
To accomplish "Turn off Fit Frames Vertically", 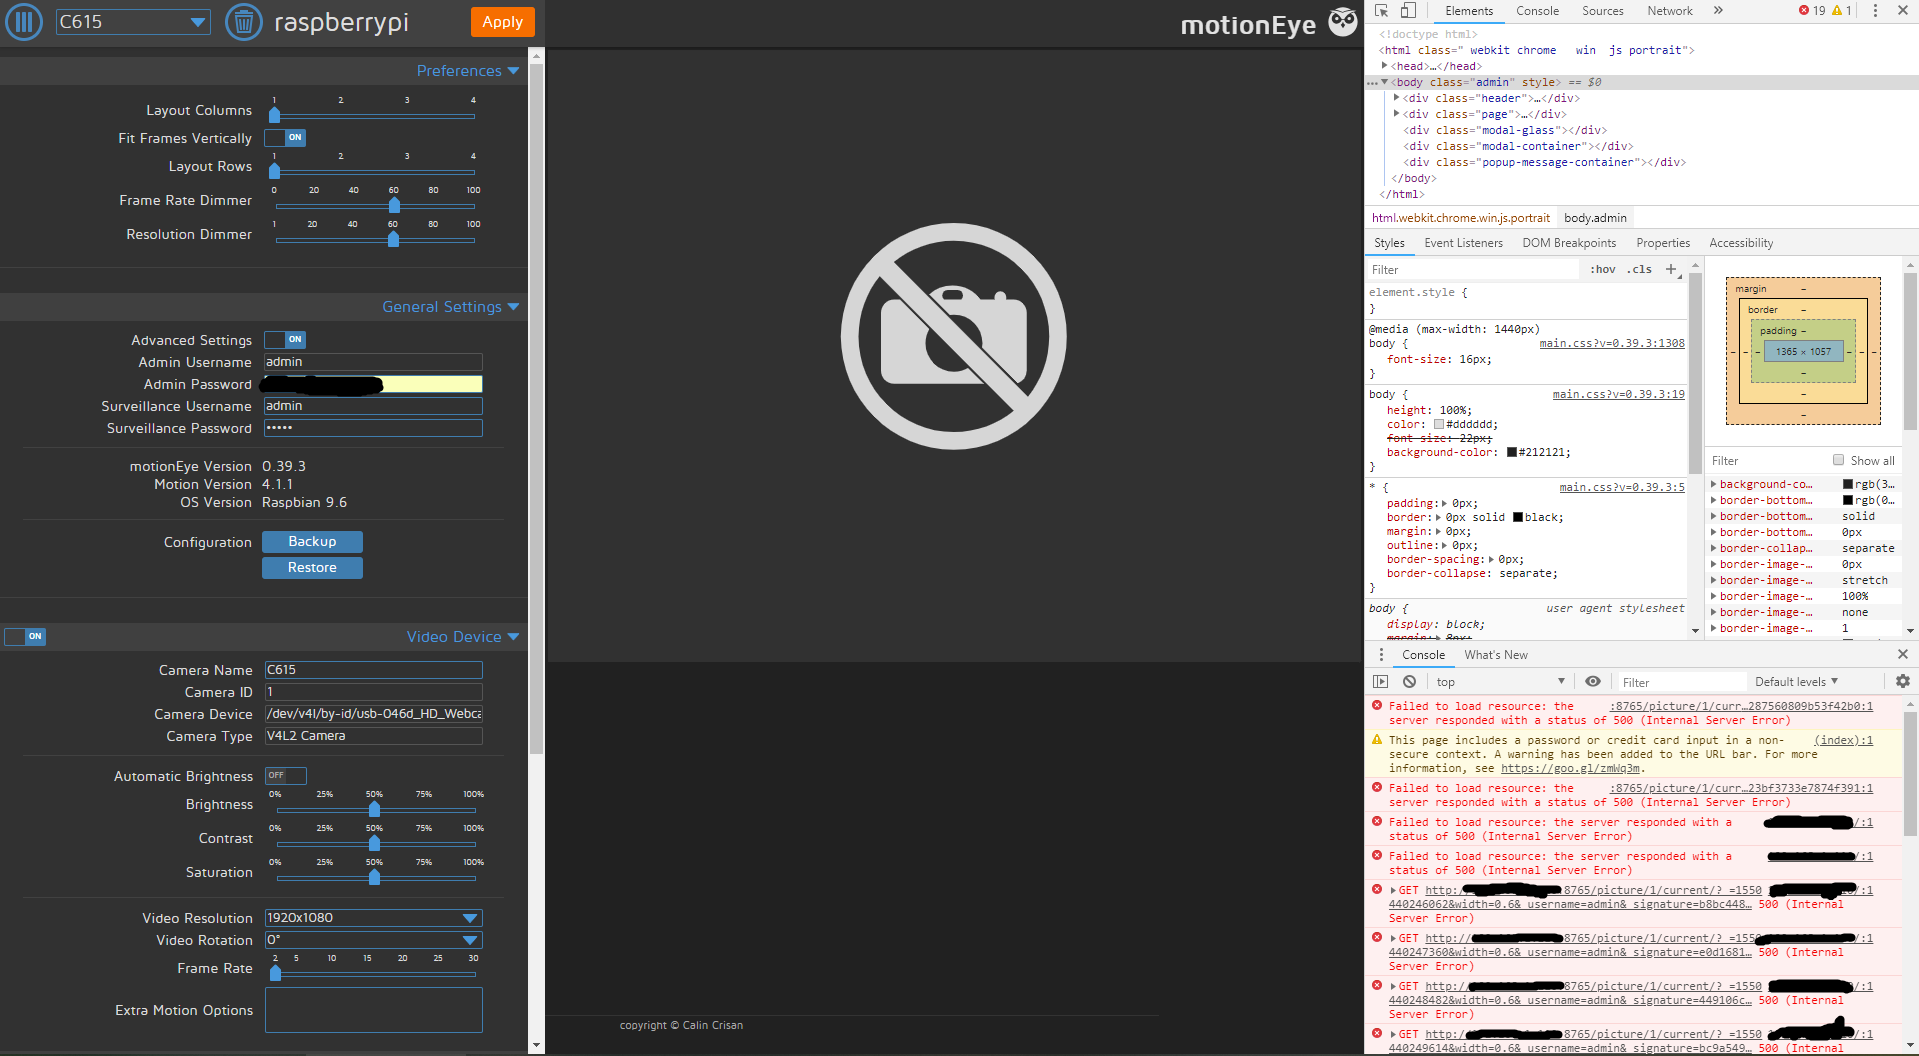I will point(285,137).
